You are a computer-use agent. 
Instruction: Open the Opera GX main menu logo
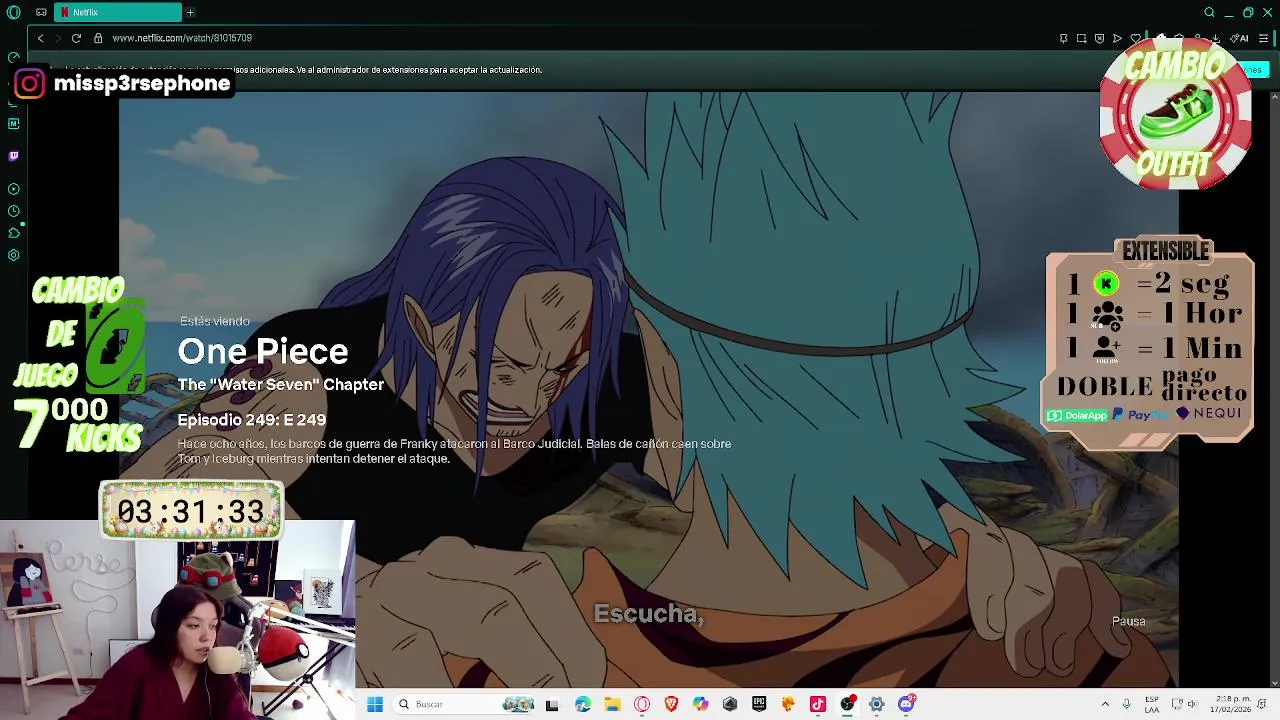[x=13, y=12]
